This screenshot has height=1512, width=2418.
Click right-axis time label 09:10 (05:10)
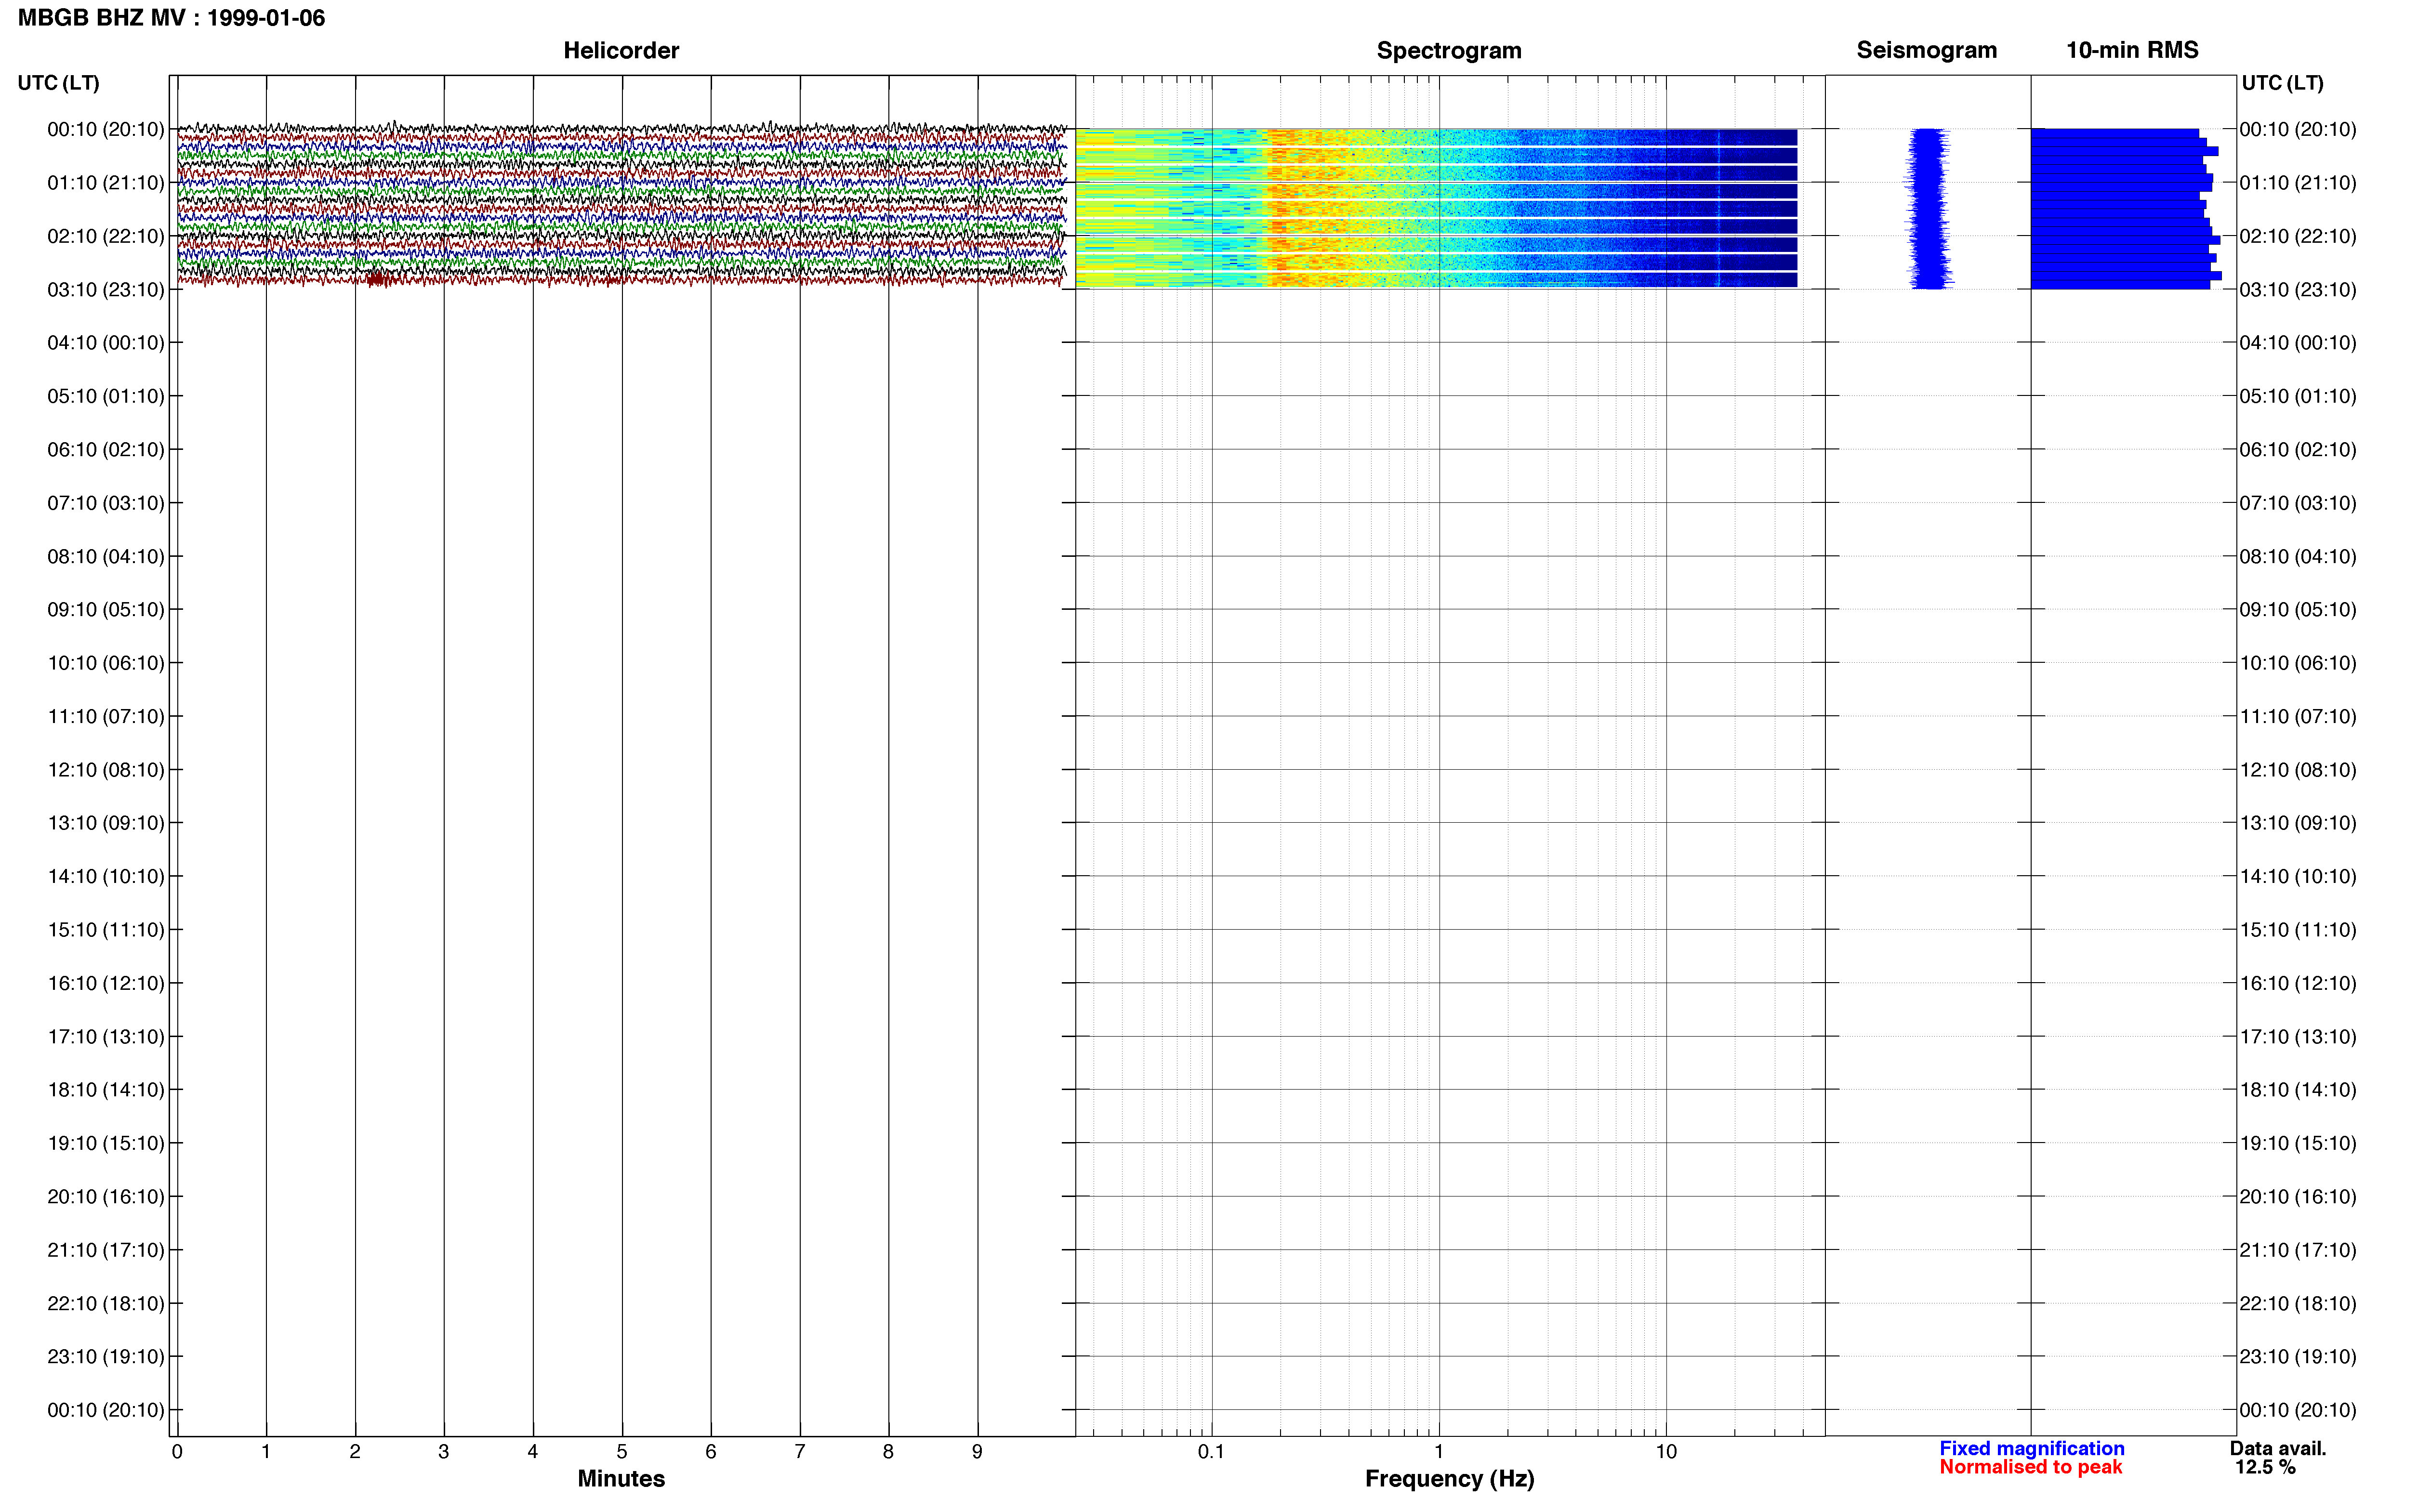click(x=2298, y=610)
